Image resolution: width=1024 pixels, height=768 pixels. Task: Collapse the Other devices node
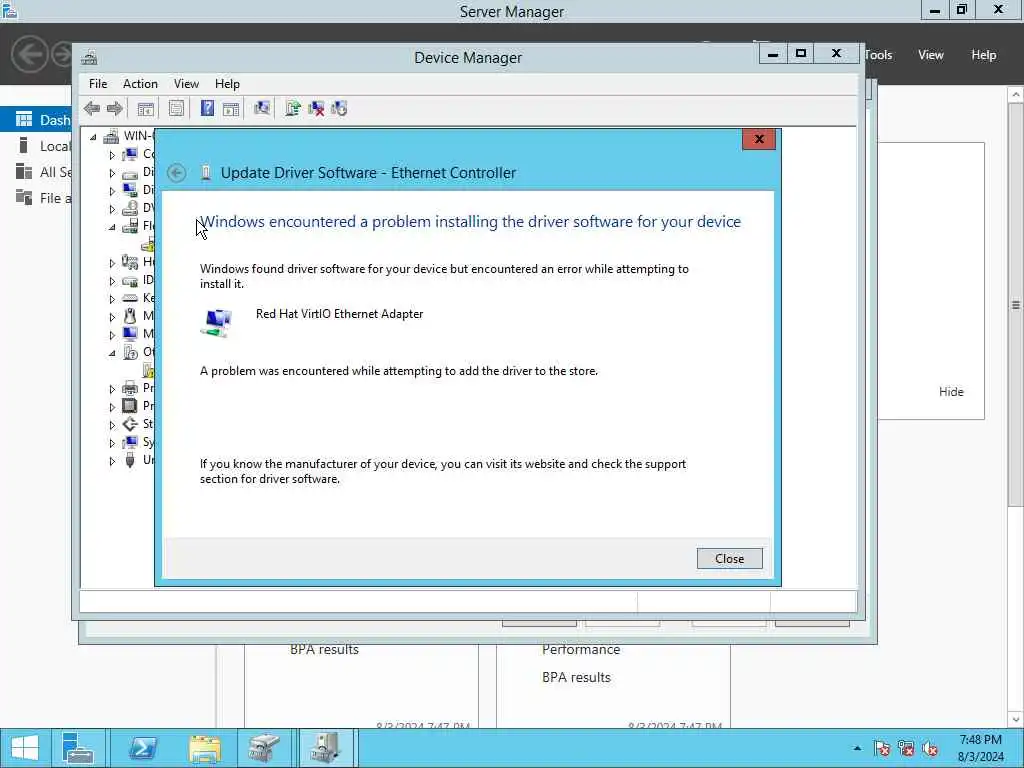tap(112, 353)
